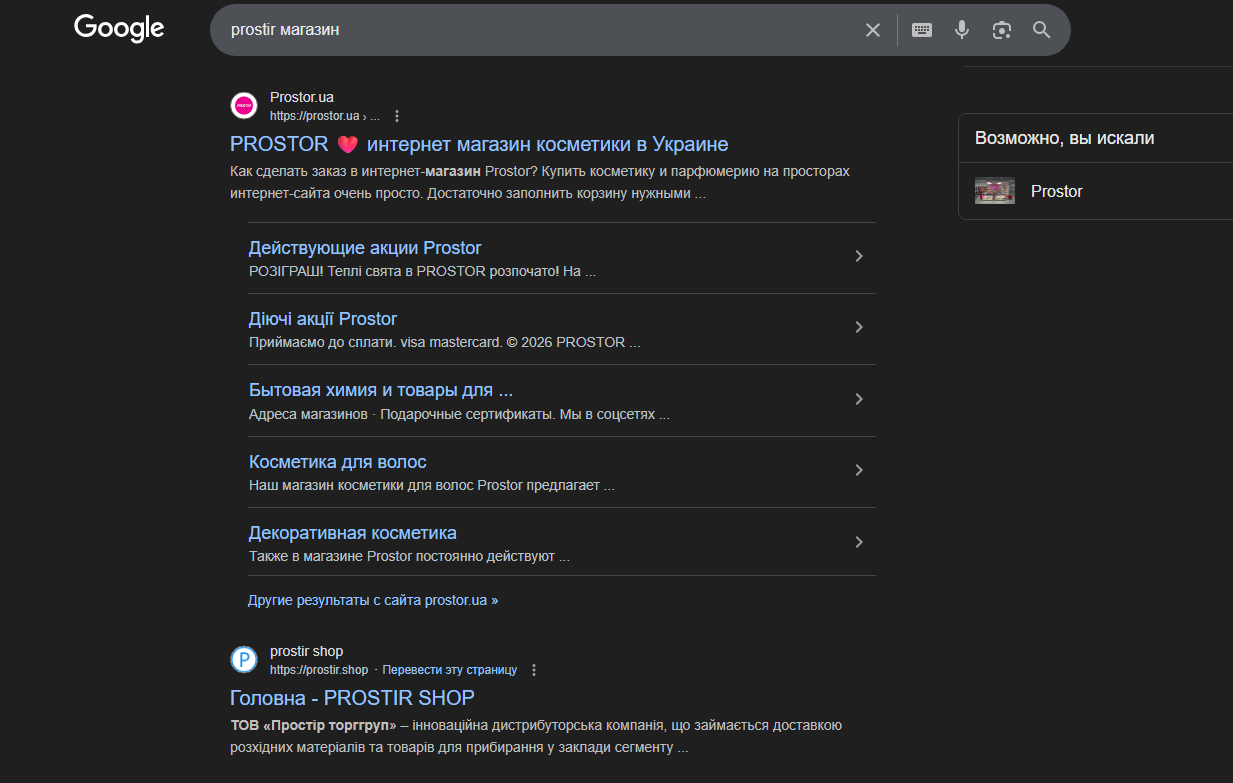Image resolution: width=1233 pixels, height=783 pixels.
Task: Click the prostir shop favicon
Action: click(x=244, y=659)
